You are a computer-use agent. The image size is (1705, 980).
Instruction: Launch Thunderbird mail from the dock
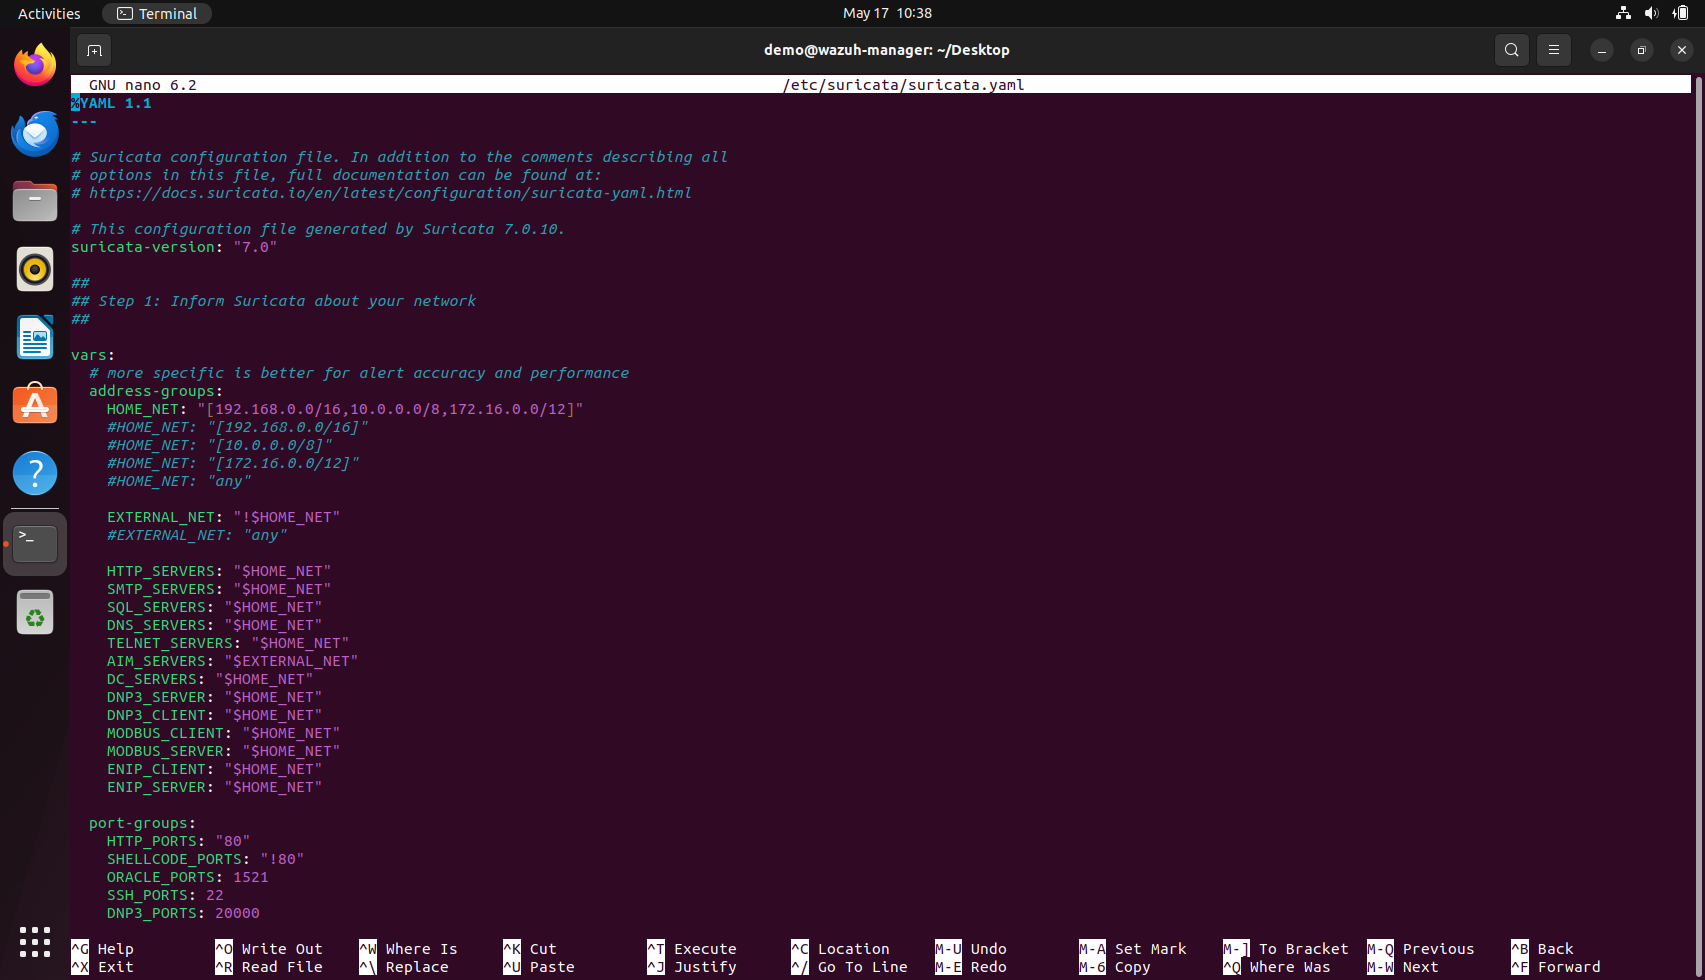tap(35, 133)
